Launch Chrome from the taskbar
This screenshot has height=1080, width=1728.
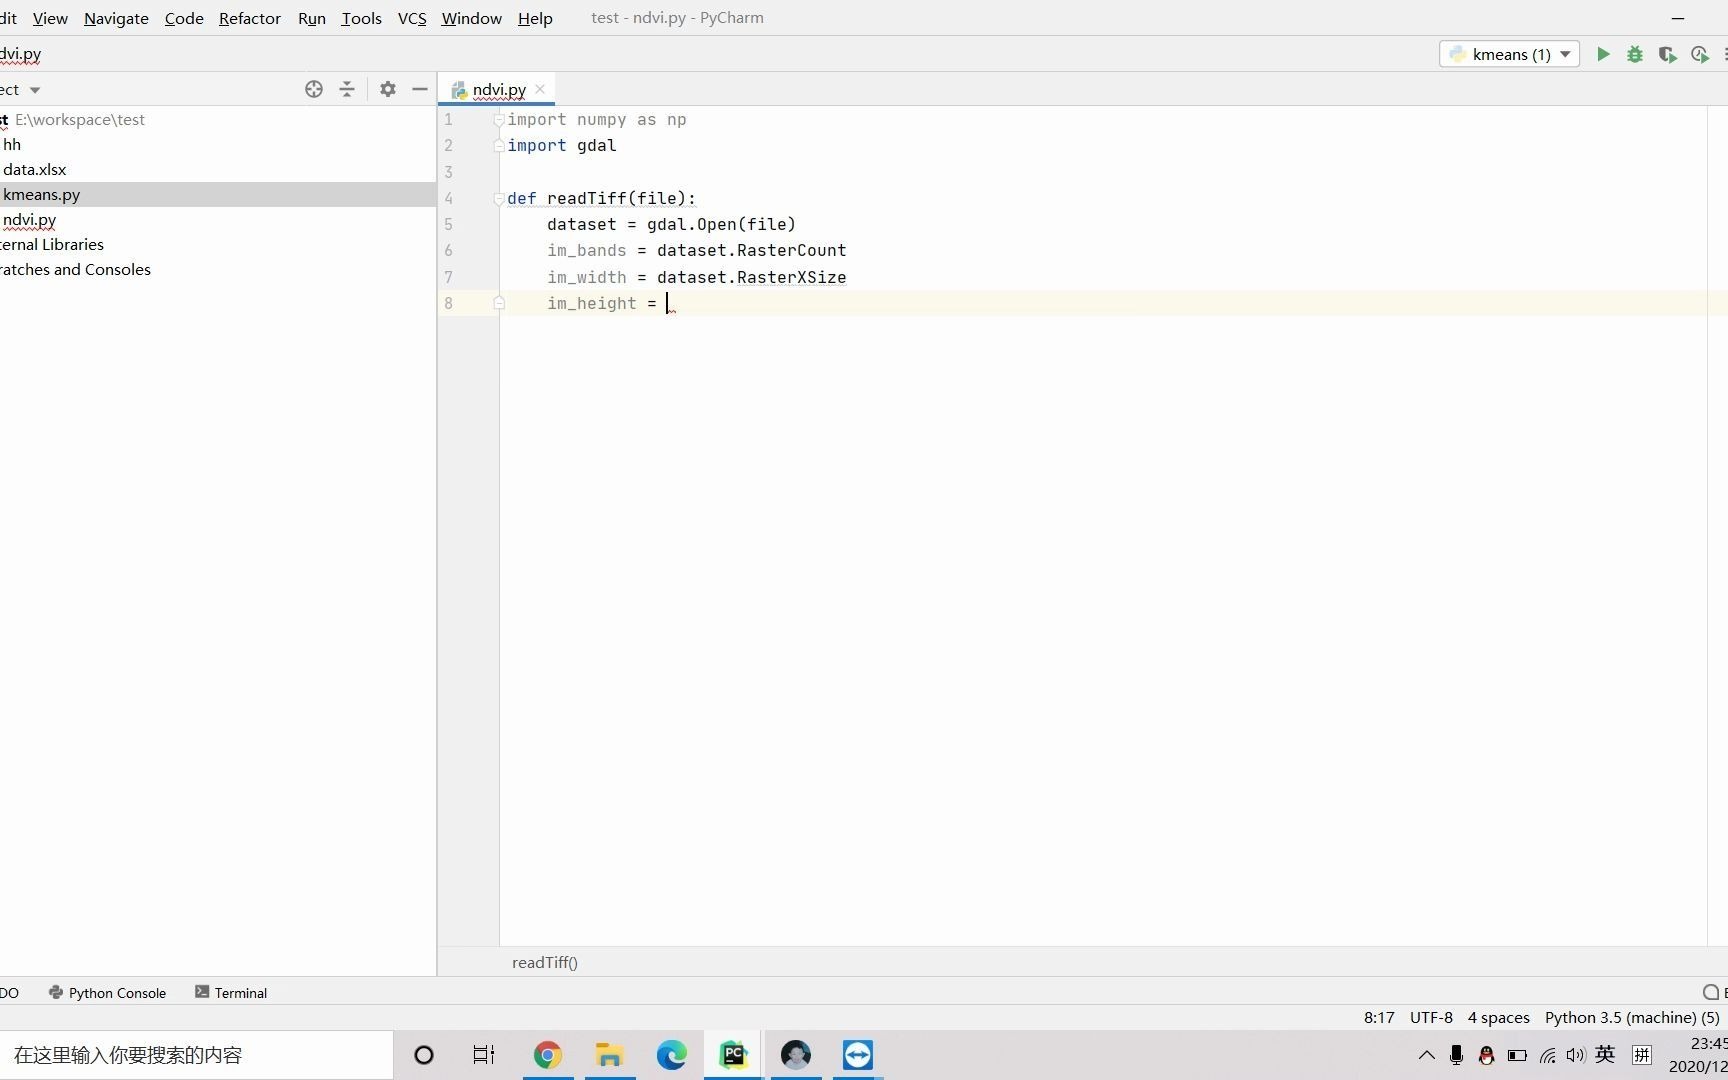coord(547,1055)
